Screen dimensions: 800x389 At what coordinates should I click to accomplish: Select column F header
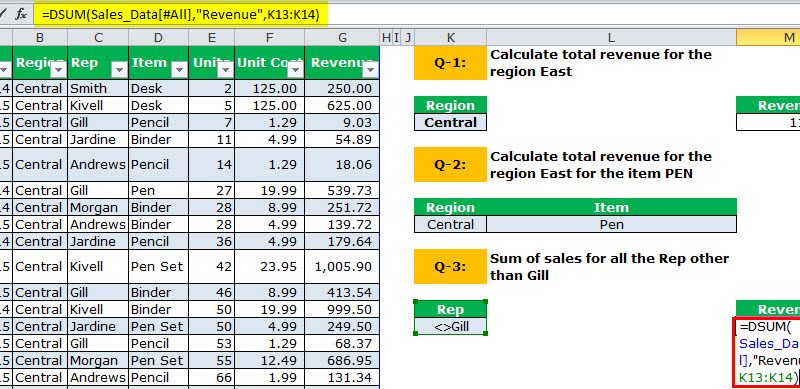(x=269, y=37)
